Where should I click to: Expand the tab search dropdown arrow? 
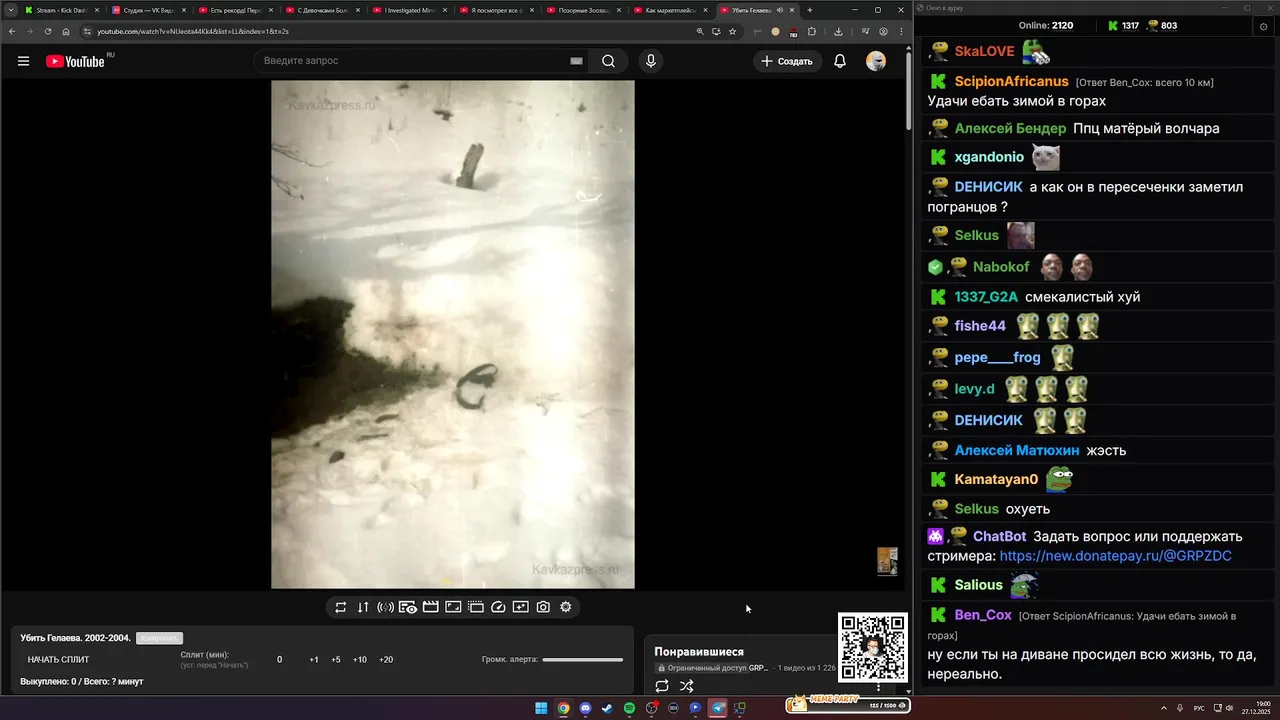pos(10,10)
